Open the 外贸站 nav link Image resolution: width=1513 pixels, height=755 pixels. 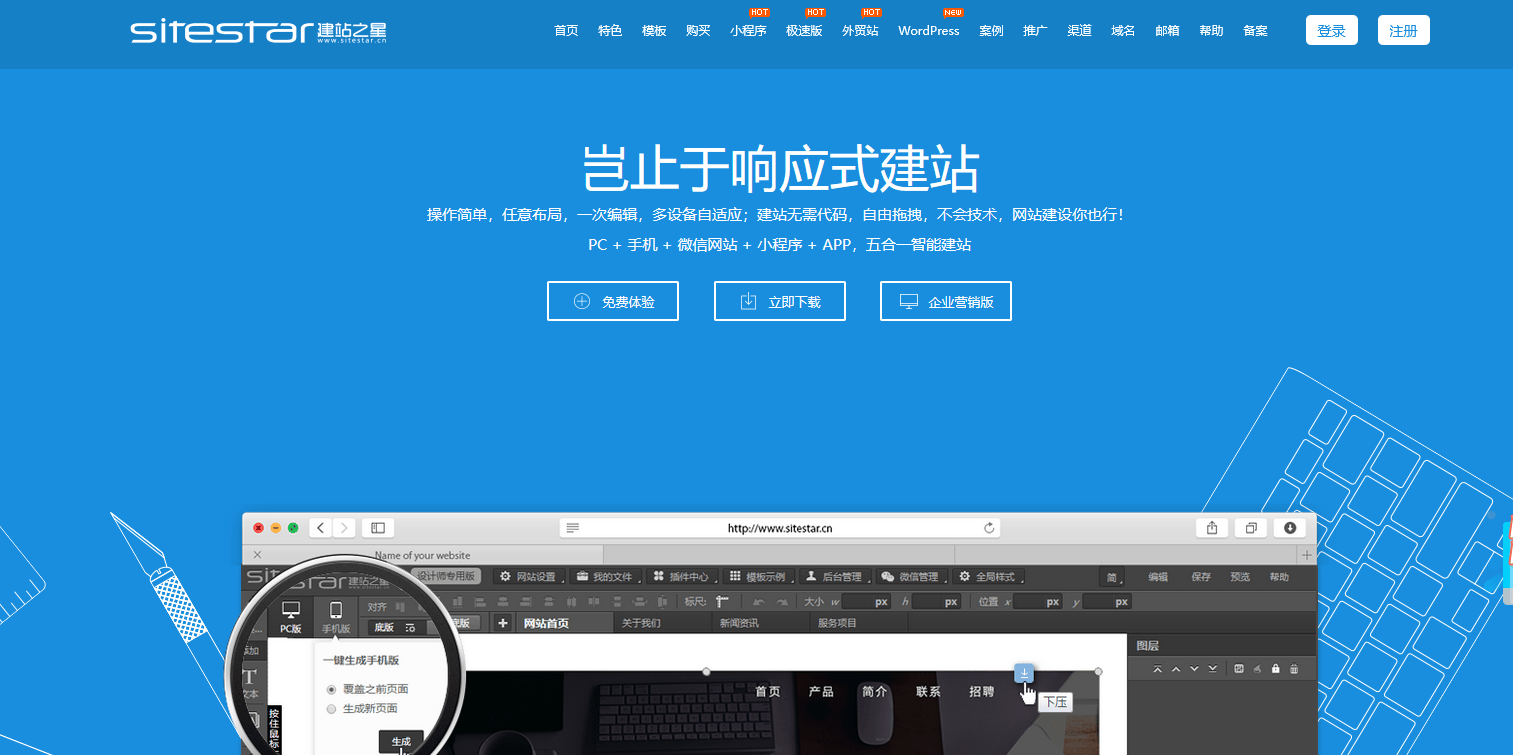[x=860, y=31]
